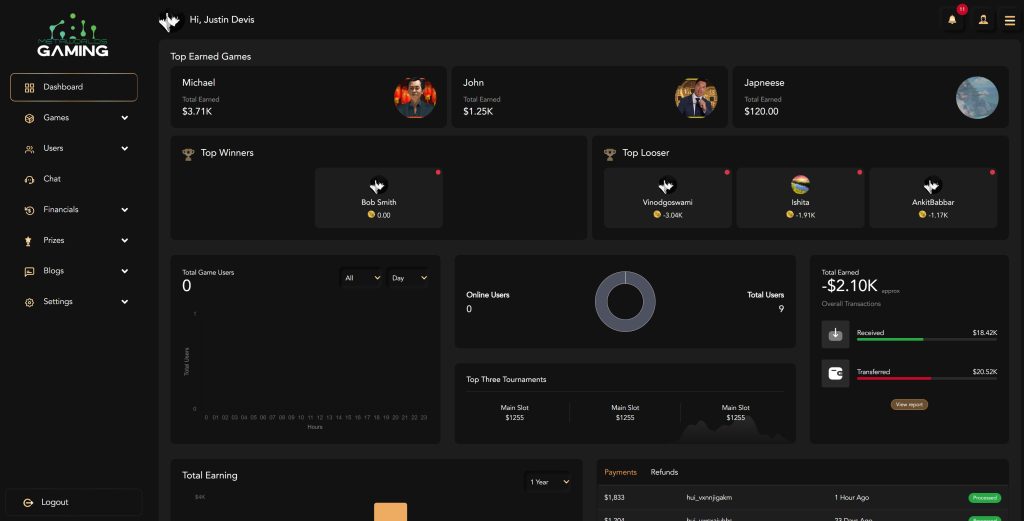Open the Day period dropdown

pyautogui.click(x=409, y=278)
